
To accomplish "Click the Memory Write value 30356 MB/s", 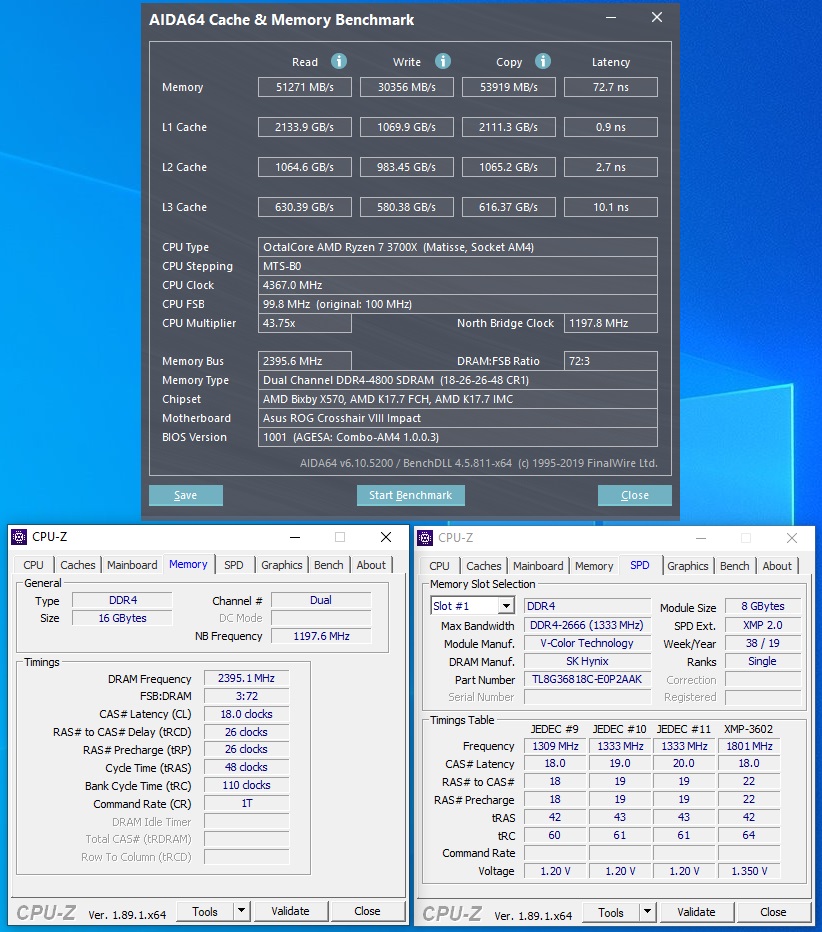I will [x=407, y=87].
